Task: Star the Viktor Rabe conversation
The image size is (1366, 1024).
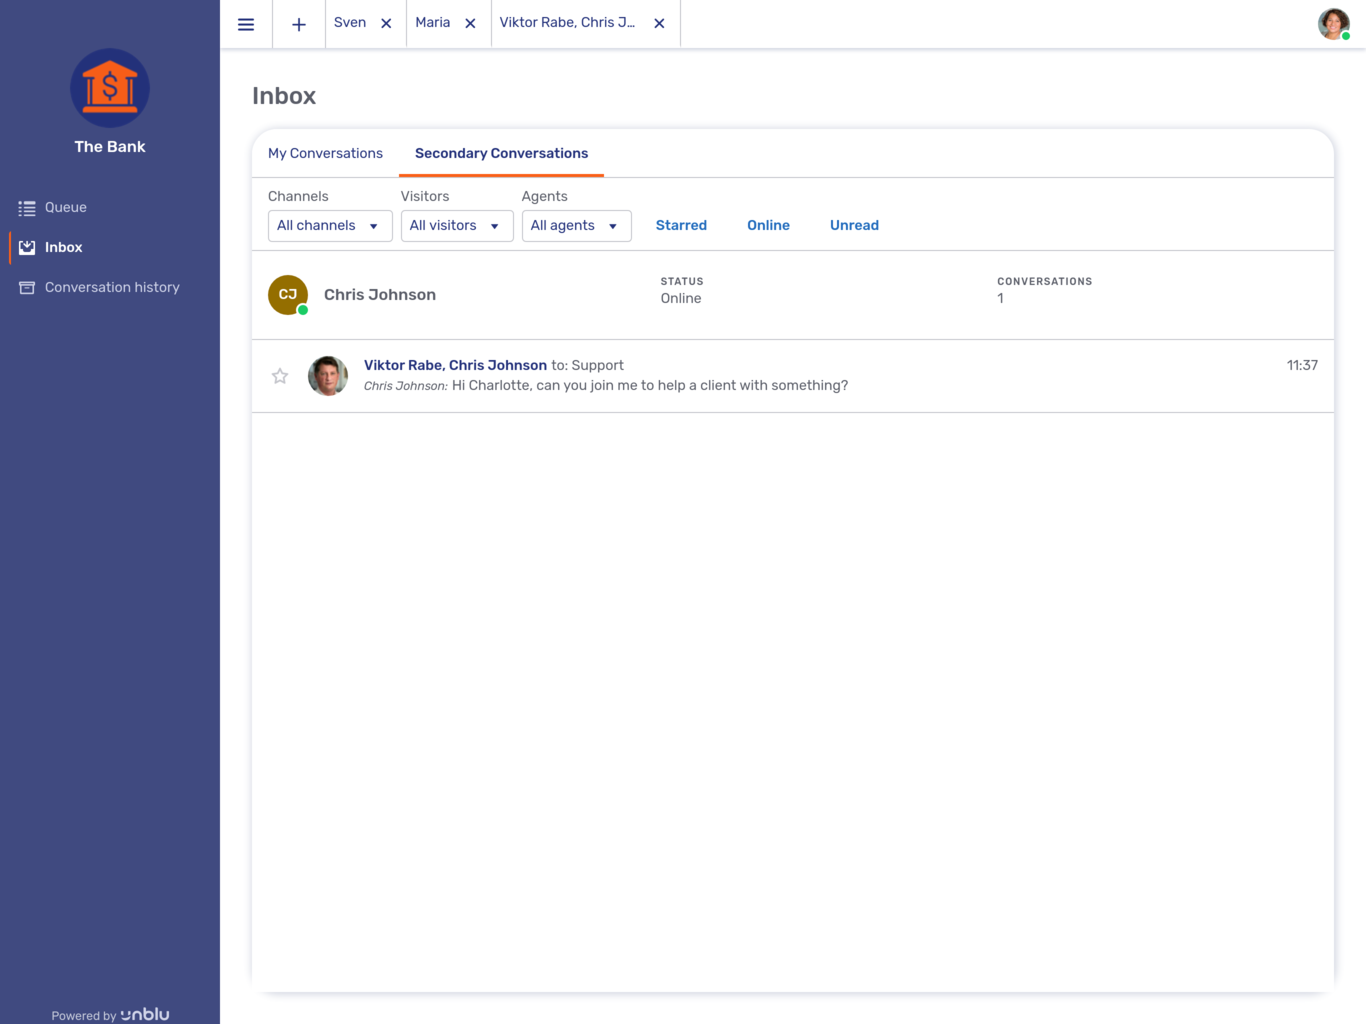Action: click(x=279, y=376)
